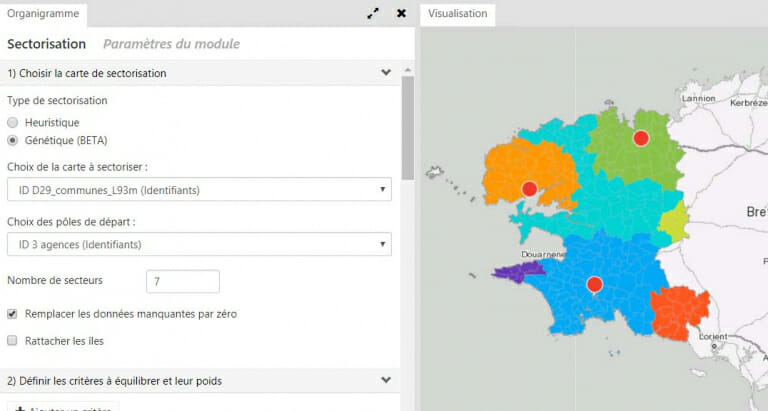Viewport: 768px width, 411px height.
Task: Close the Organigramme panel with X icon
Action: pos(401,14)
